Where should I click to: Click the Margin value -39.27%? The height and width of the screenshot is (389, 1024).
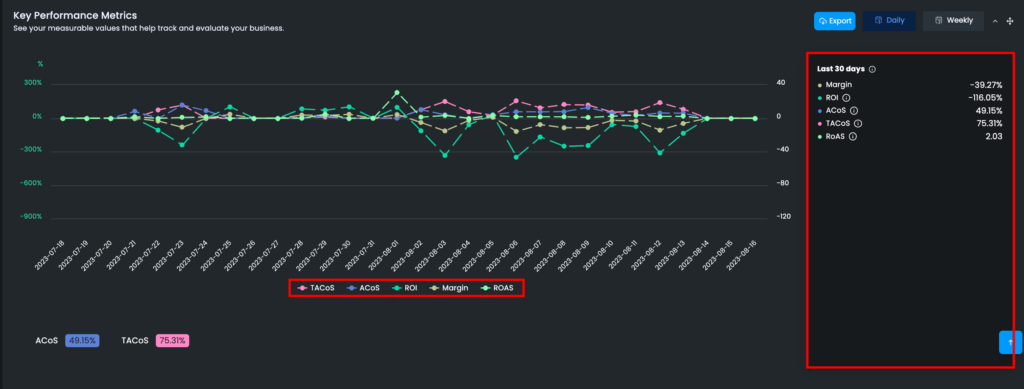tap(986, 85)
